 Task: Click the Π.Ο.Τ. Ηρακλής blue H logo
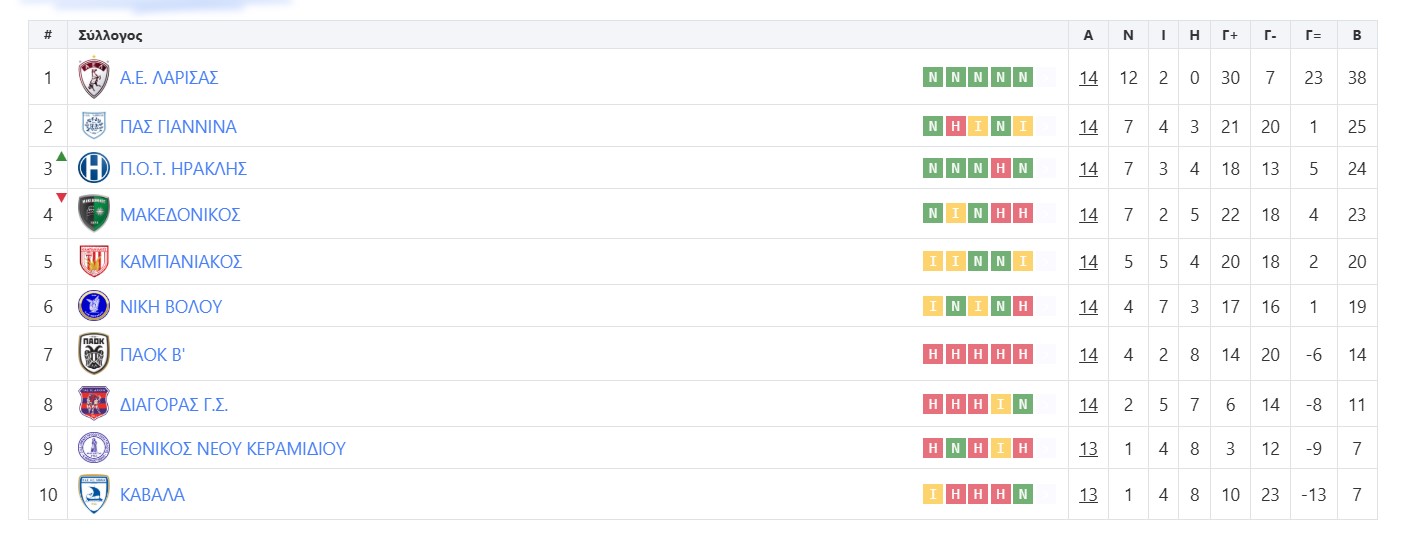click(x=94, y=168)
